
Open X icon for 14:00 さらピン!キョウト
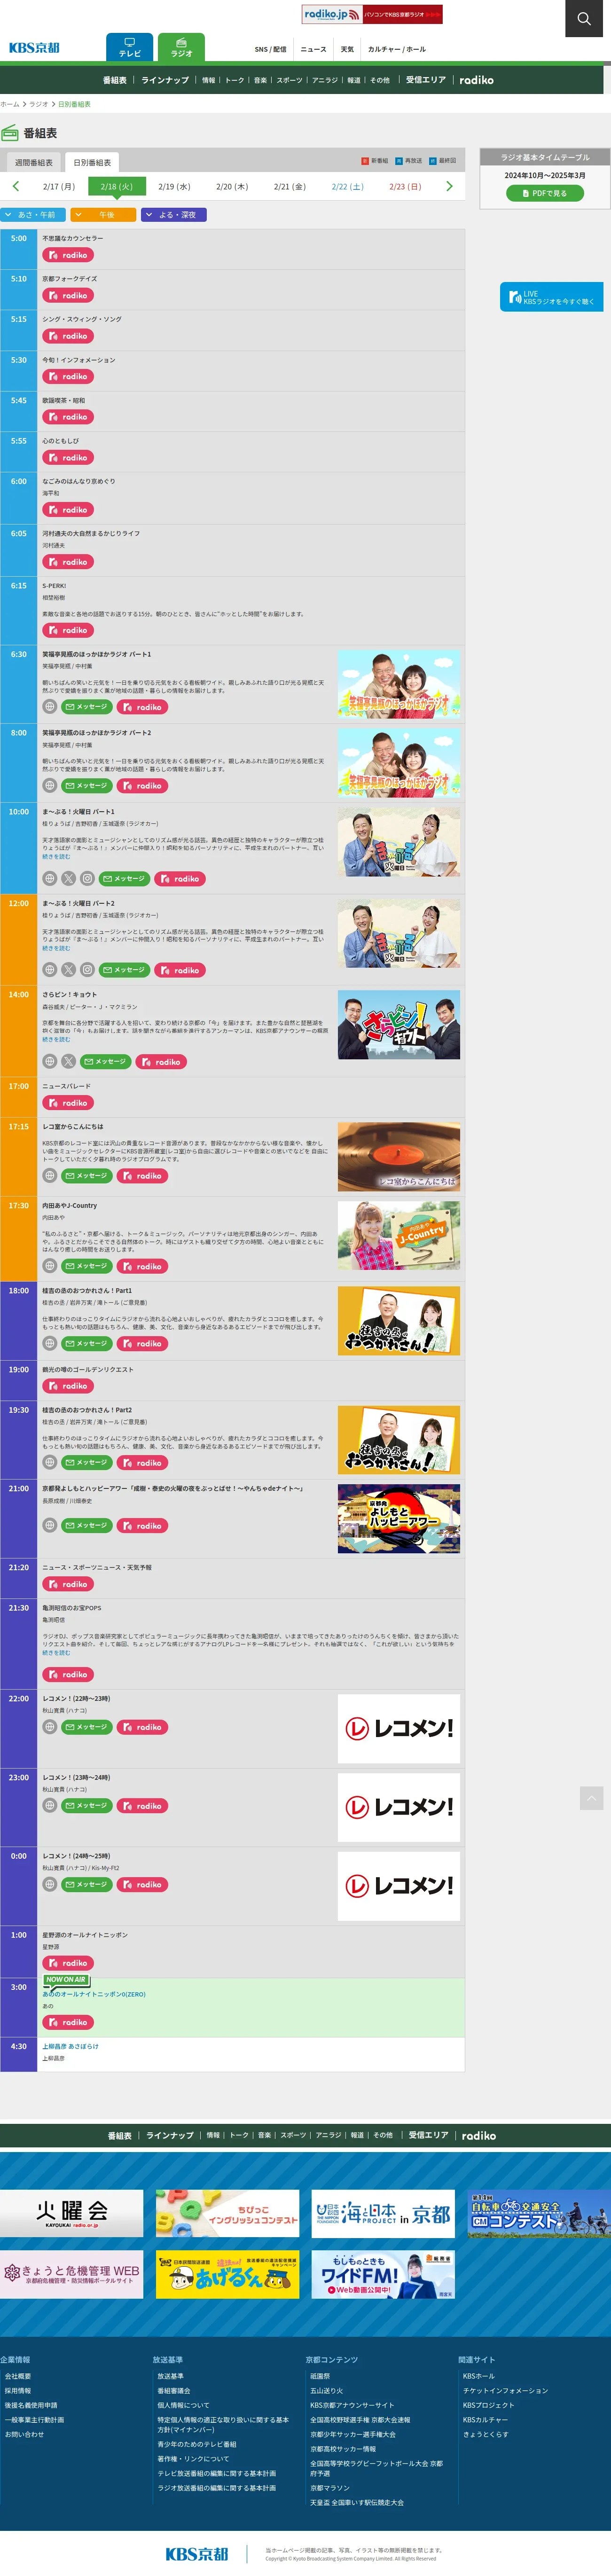68,1061
